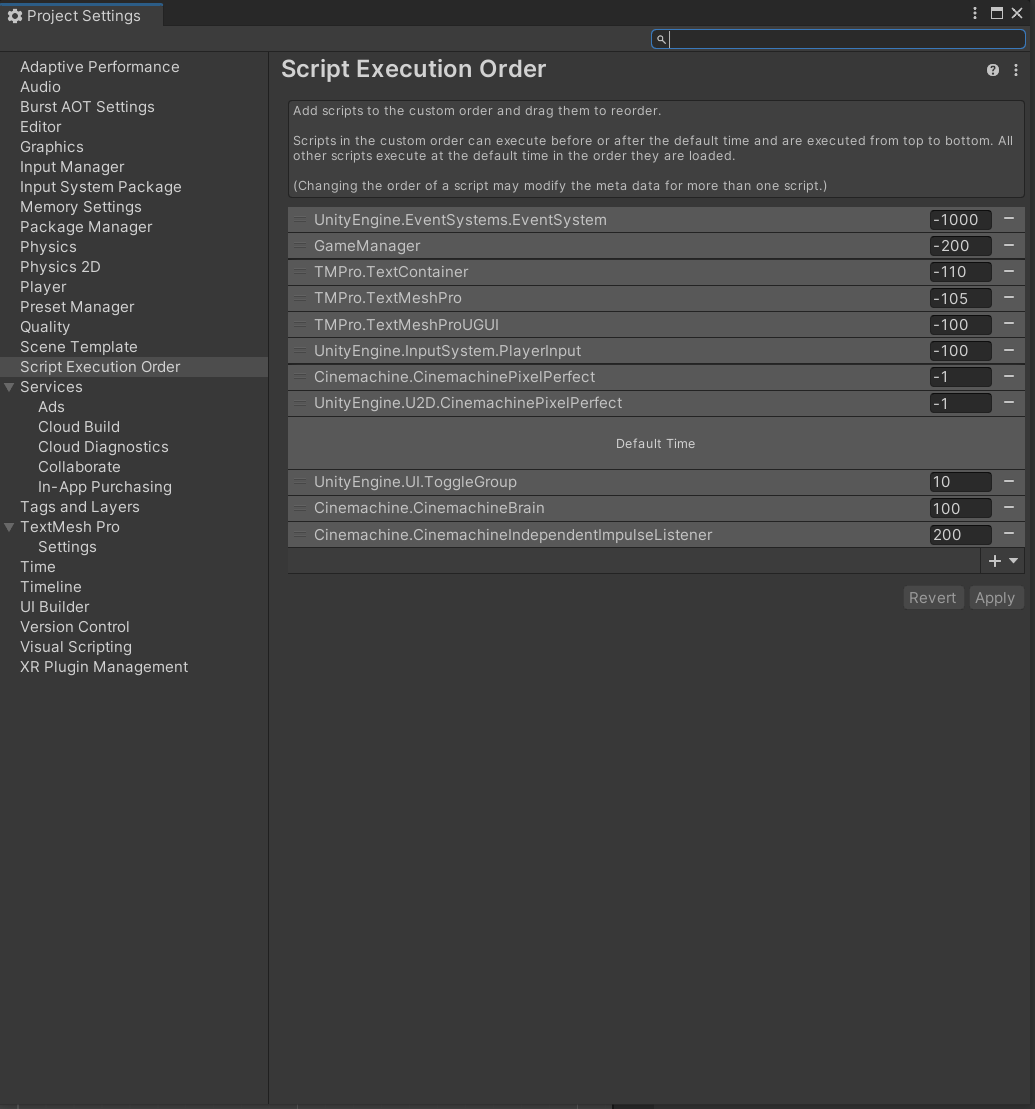Edit CinemachineBrain order value 100

coord(960,509)
